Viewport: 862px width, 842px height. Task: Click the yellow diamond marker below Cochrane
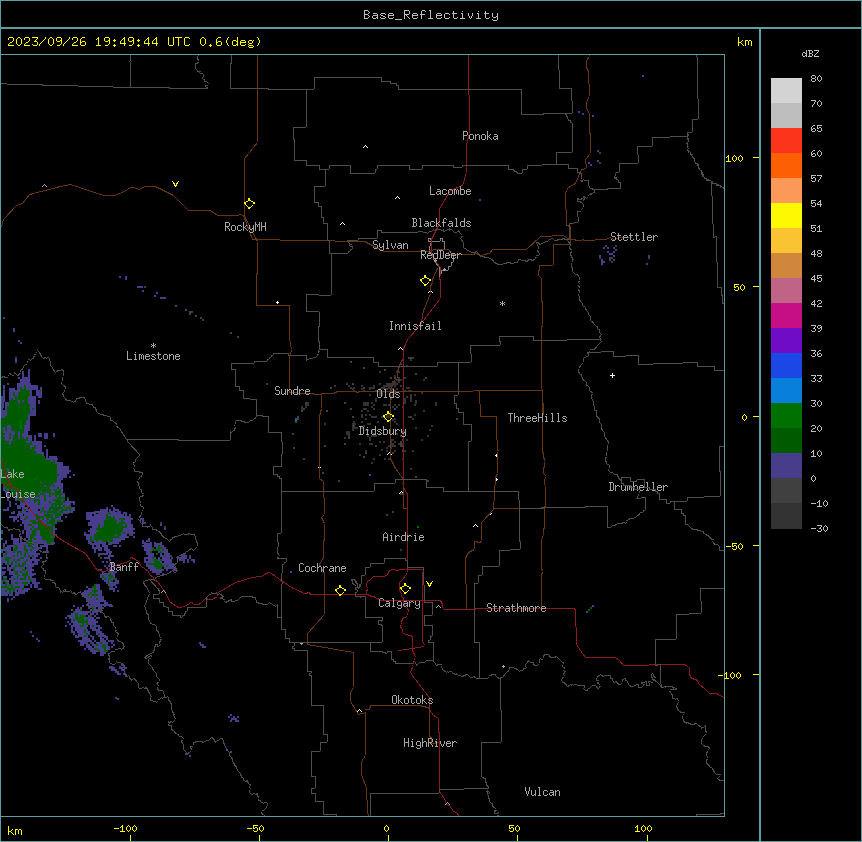[x=340, y=590]
